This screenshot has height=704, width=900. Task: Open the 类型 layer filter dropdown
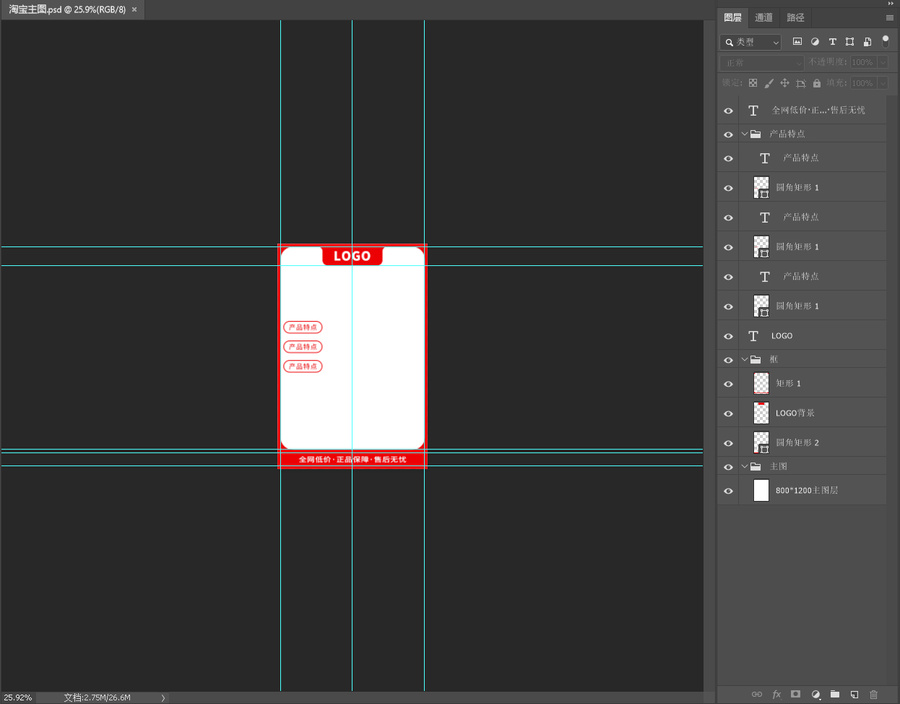pyautogui.click(x=751, y=42)
